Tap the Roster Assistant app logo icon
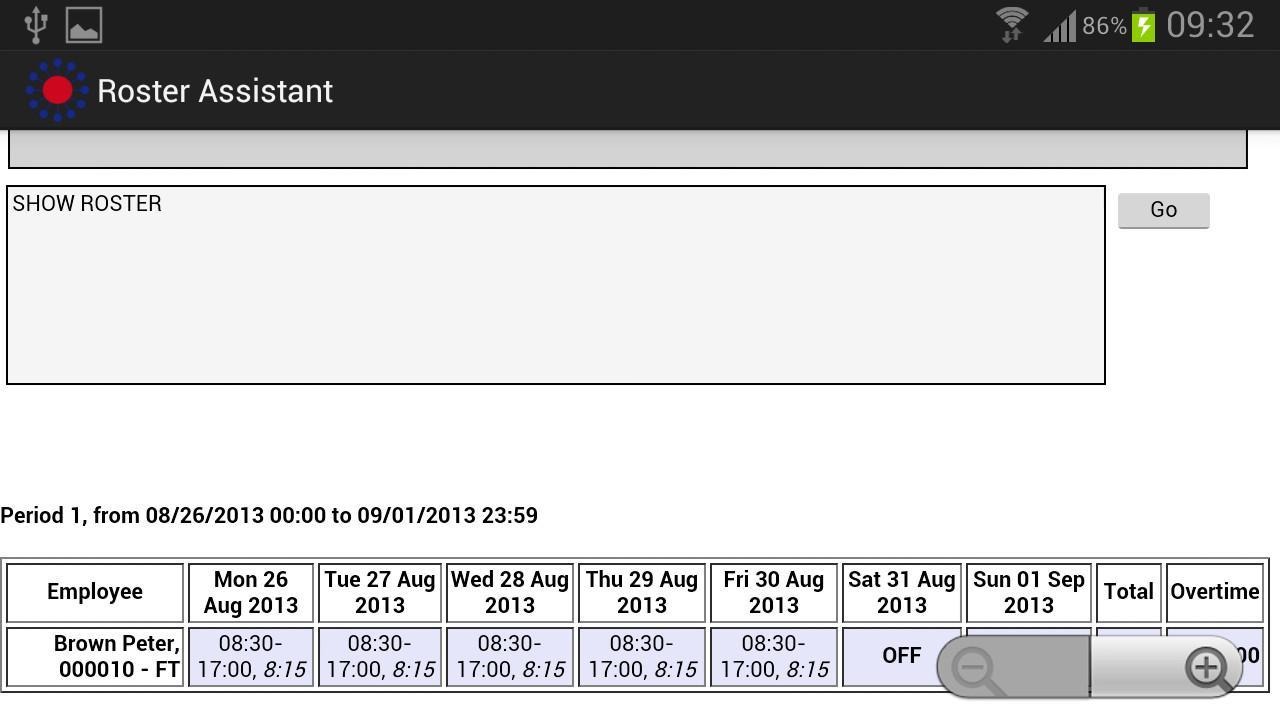Image resolution: width=1280 pixels, height=720 pixels. 57,91
